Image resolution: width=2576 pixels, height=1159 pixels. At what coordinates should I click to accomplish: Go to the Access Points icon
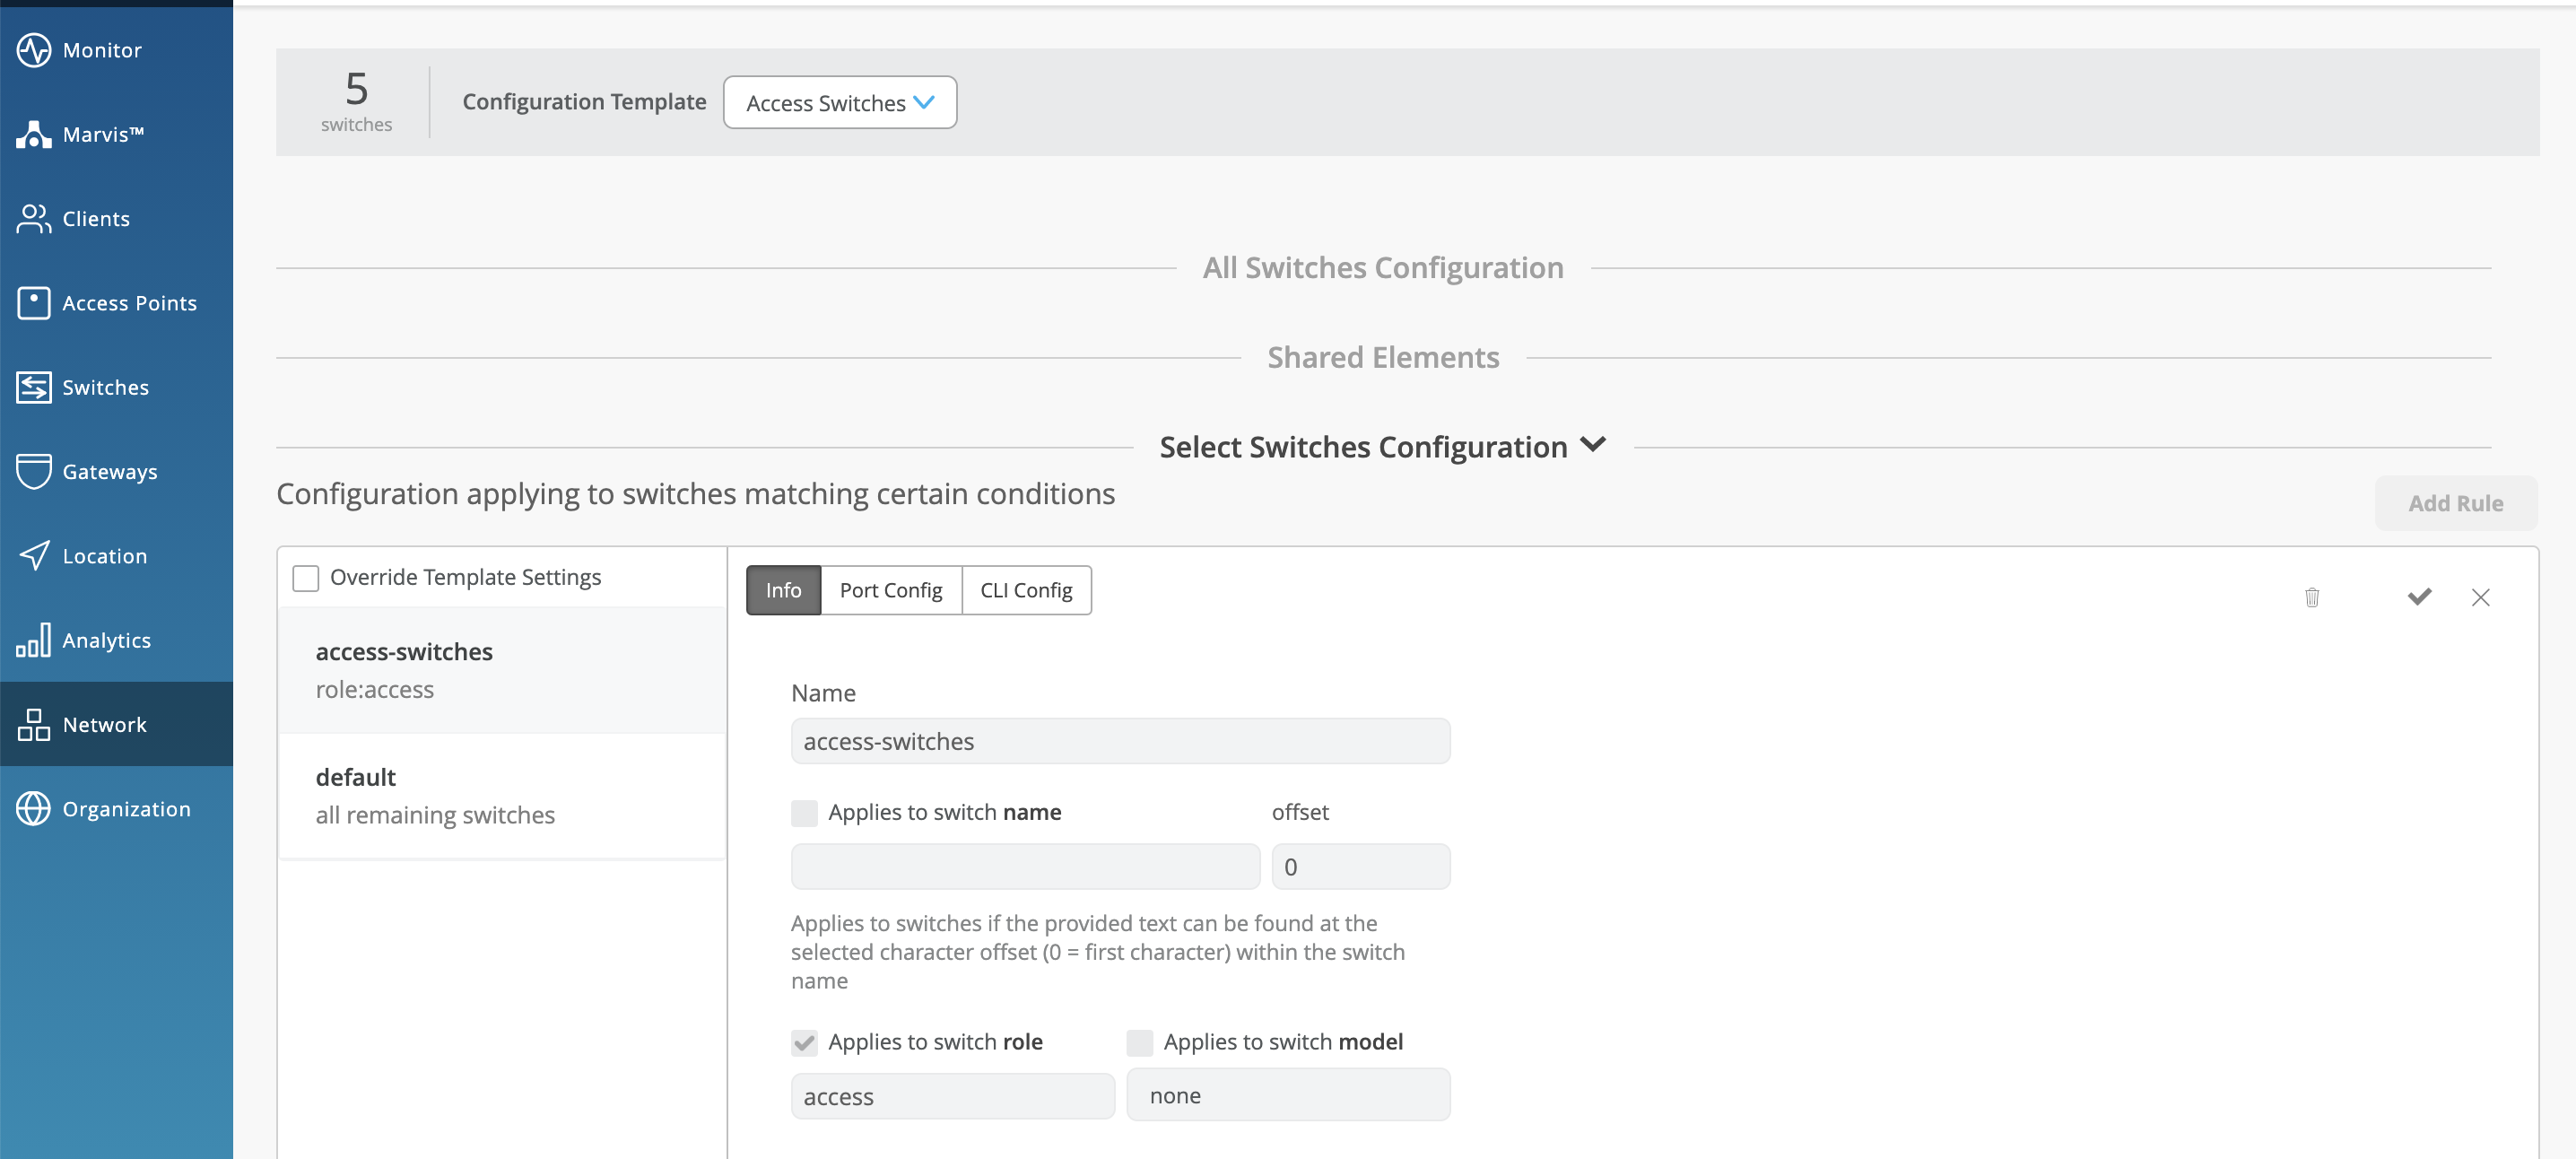pyautogui.click(x=34, y=303)
